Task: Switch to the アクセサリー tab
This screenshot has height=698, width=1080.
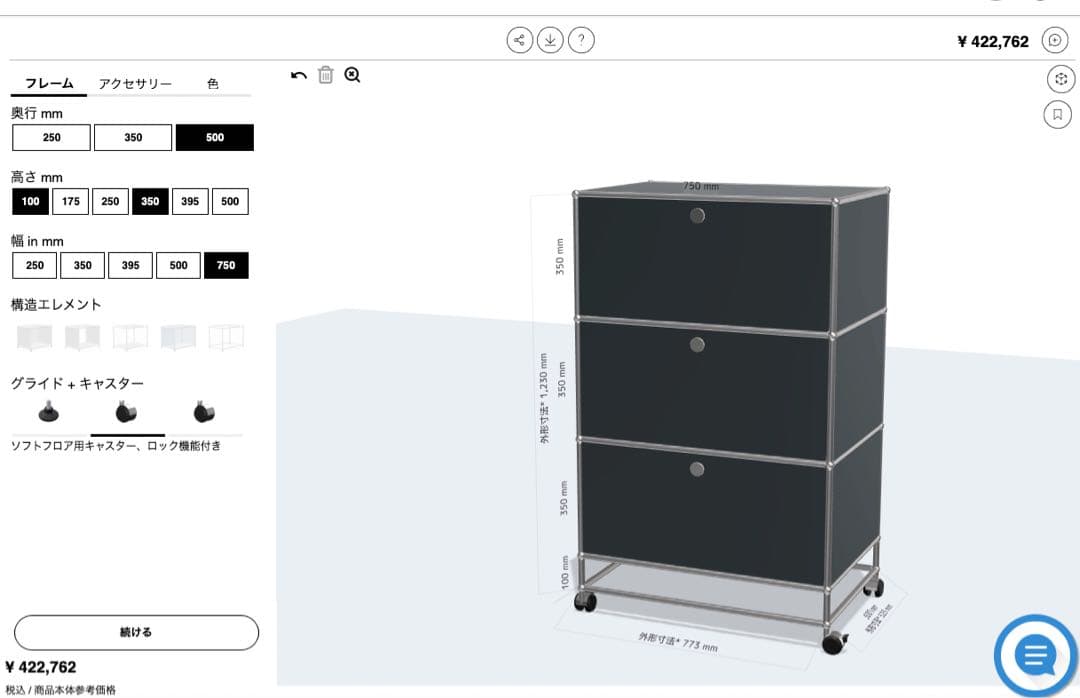Action: pyautogui.click(x=135, y=83)
